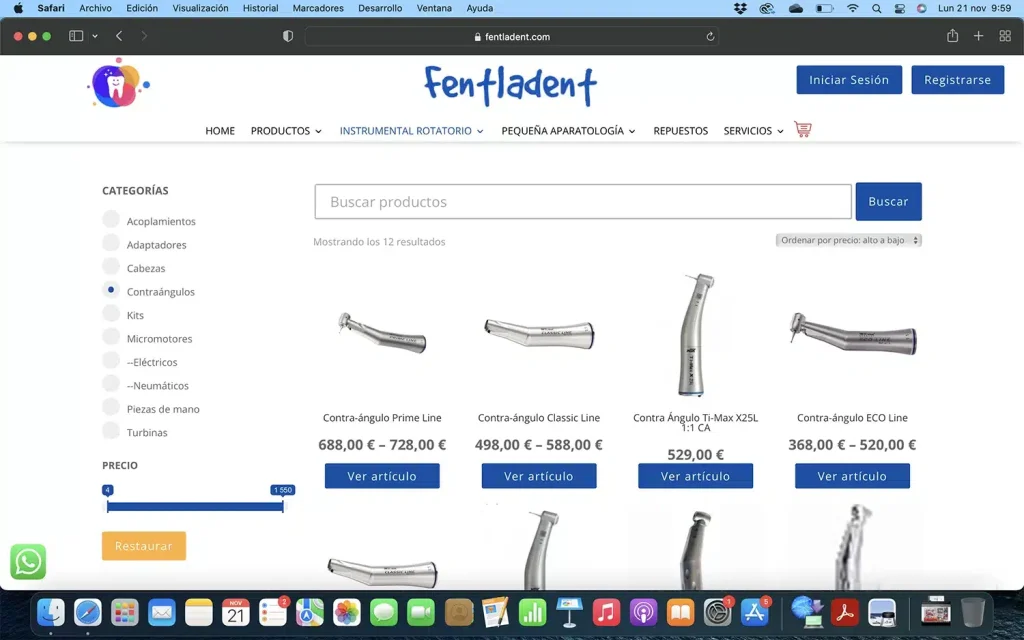The image size is (1024, 640).
Task: Toggle the Safari sidebar icon
Action: 76,36
